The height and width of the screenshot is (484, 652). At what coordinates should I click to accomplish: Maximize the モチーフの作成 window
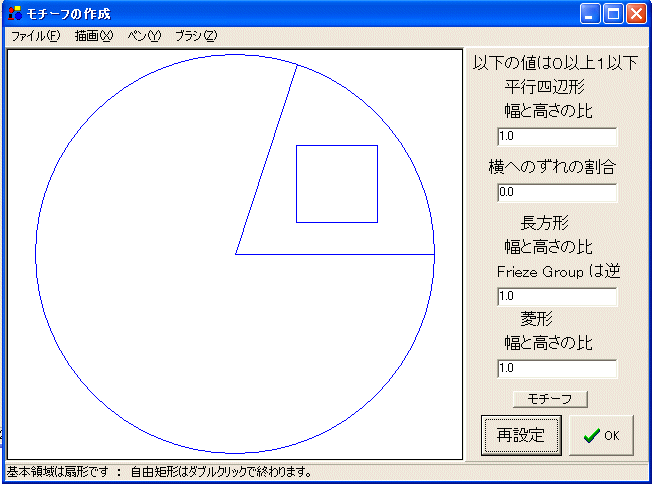pyautogui.click(x=613, y=14)
